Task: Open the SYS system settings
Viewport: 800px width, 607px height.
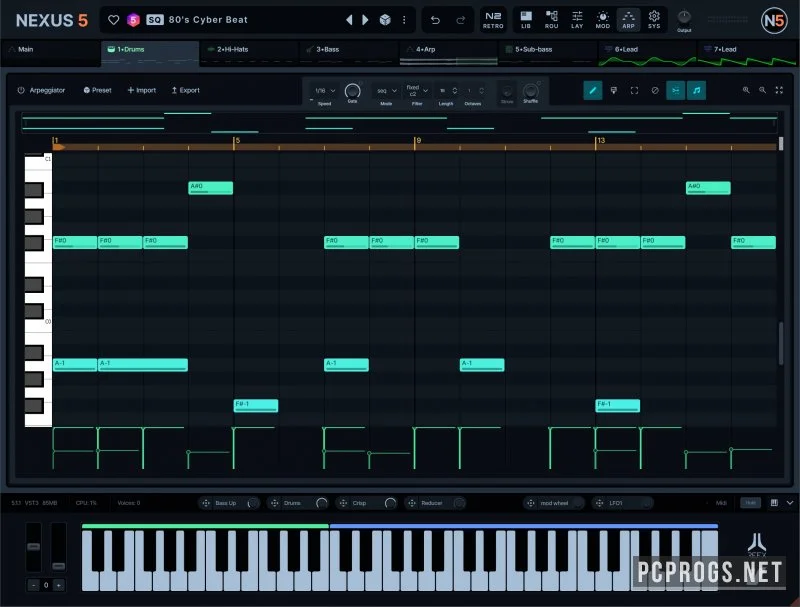Action: click(x=654, y=20)
